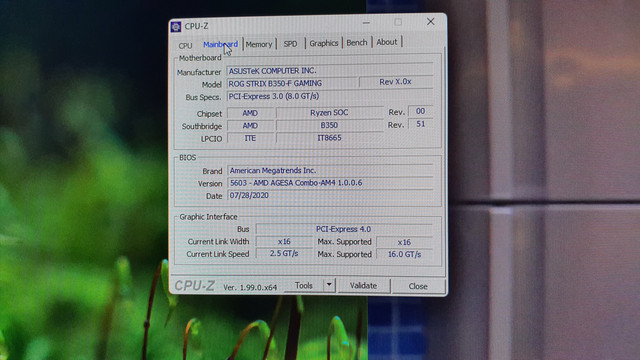Click the Current Link Speed label
The image size is (640, 360).
tap(218, 254)
